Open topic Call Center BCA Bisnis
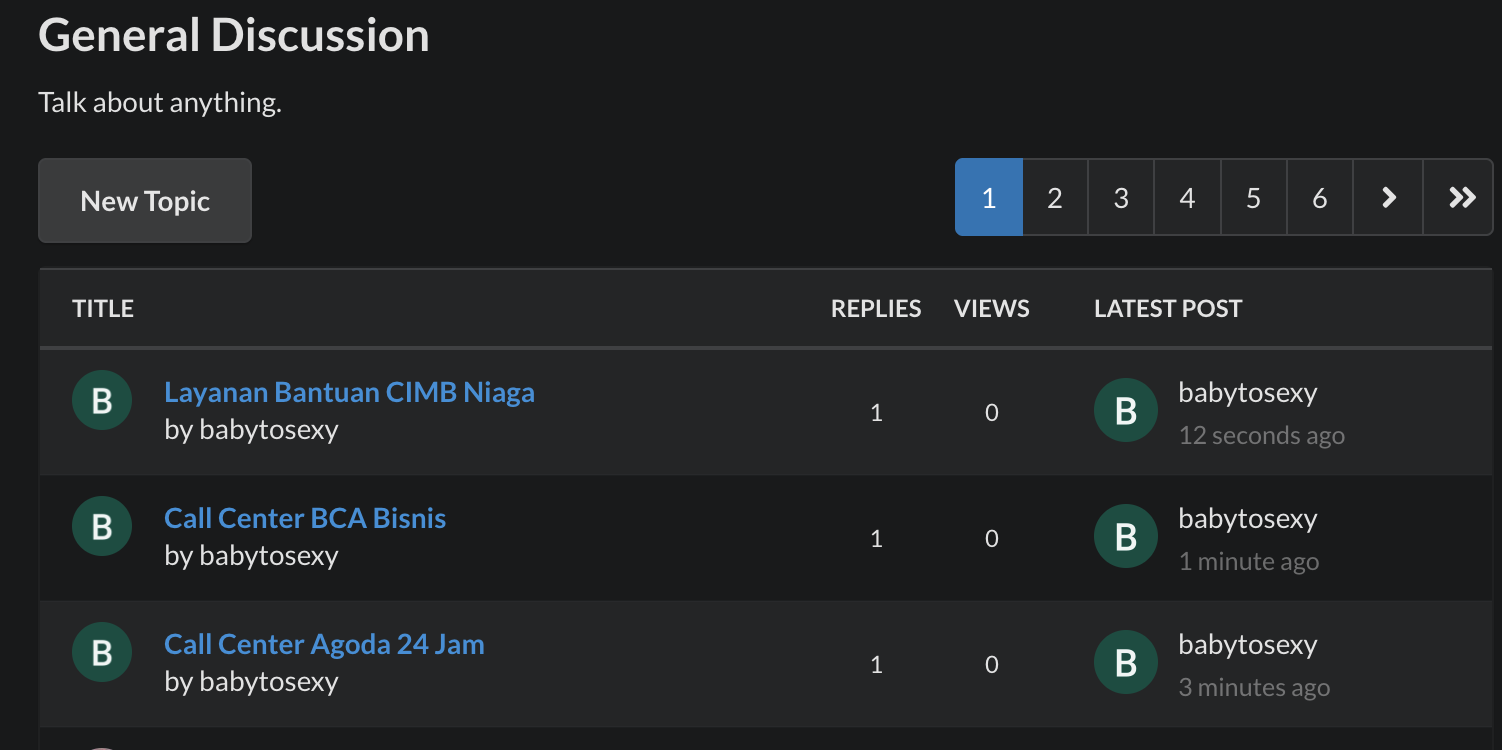 305,518
